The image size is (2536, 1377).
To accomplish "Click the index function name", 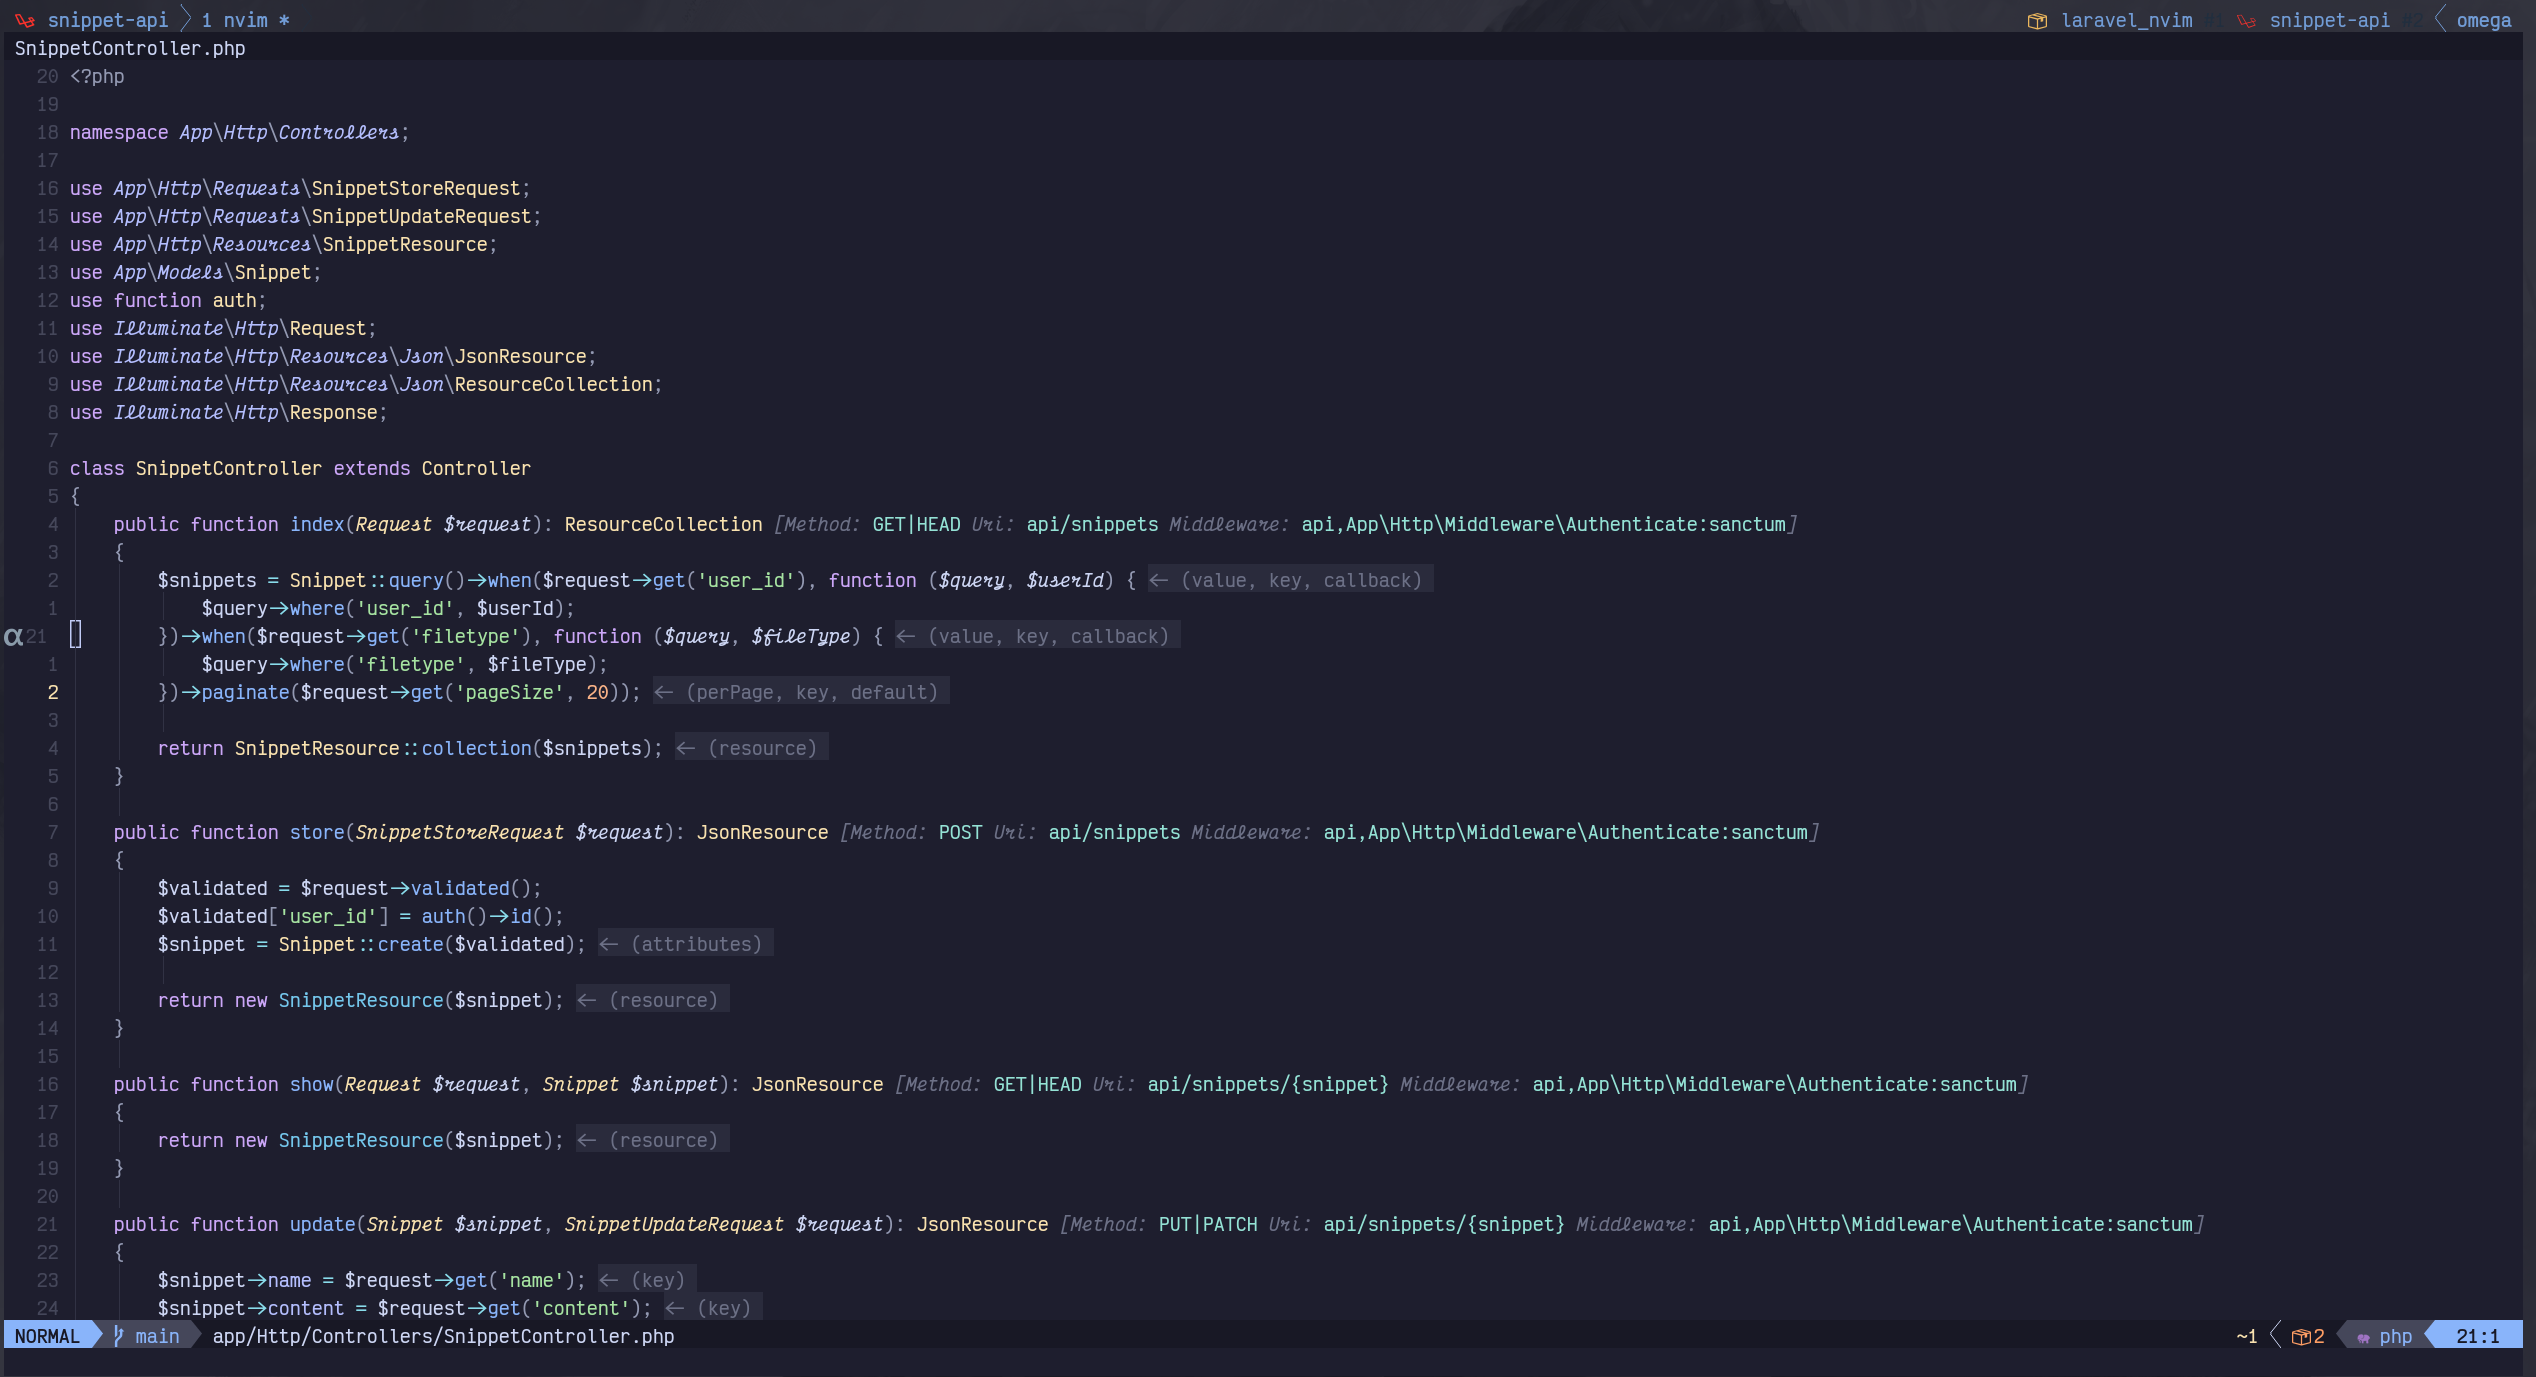I will click(317, 524).
